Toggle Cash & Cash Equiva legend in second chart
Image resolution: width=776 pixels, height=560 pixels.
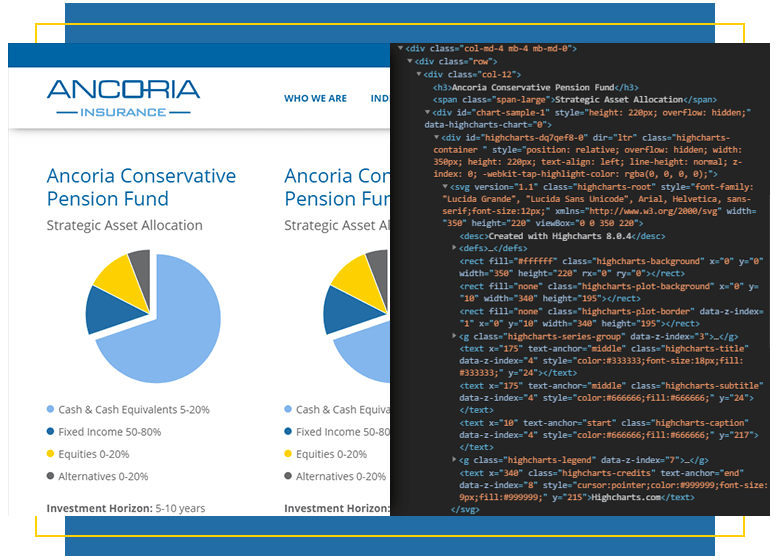[x=337, y=410]
